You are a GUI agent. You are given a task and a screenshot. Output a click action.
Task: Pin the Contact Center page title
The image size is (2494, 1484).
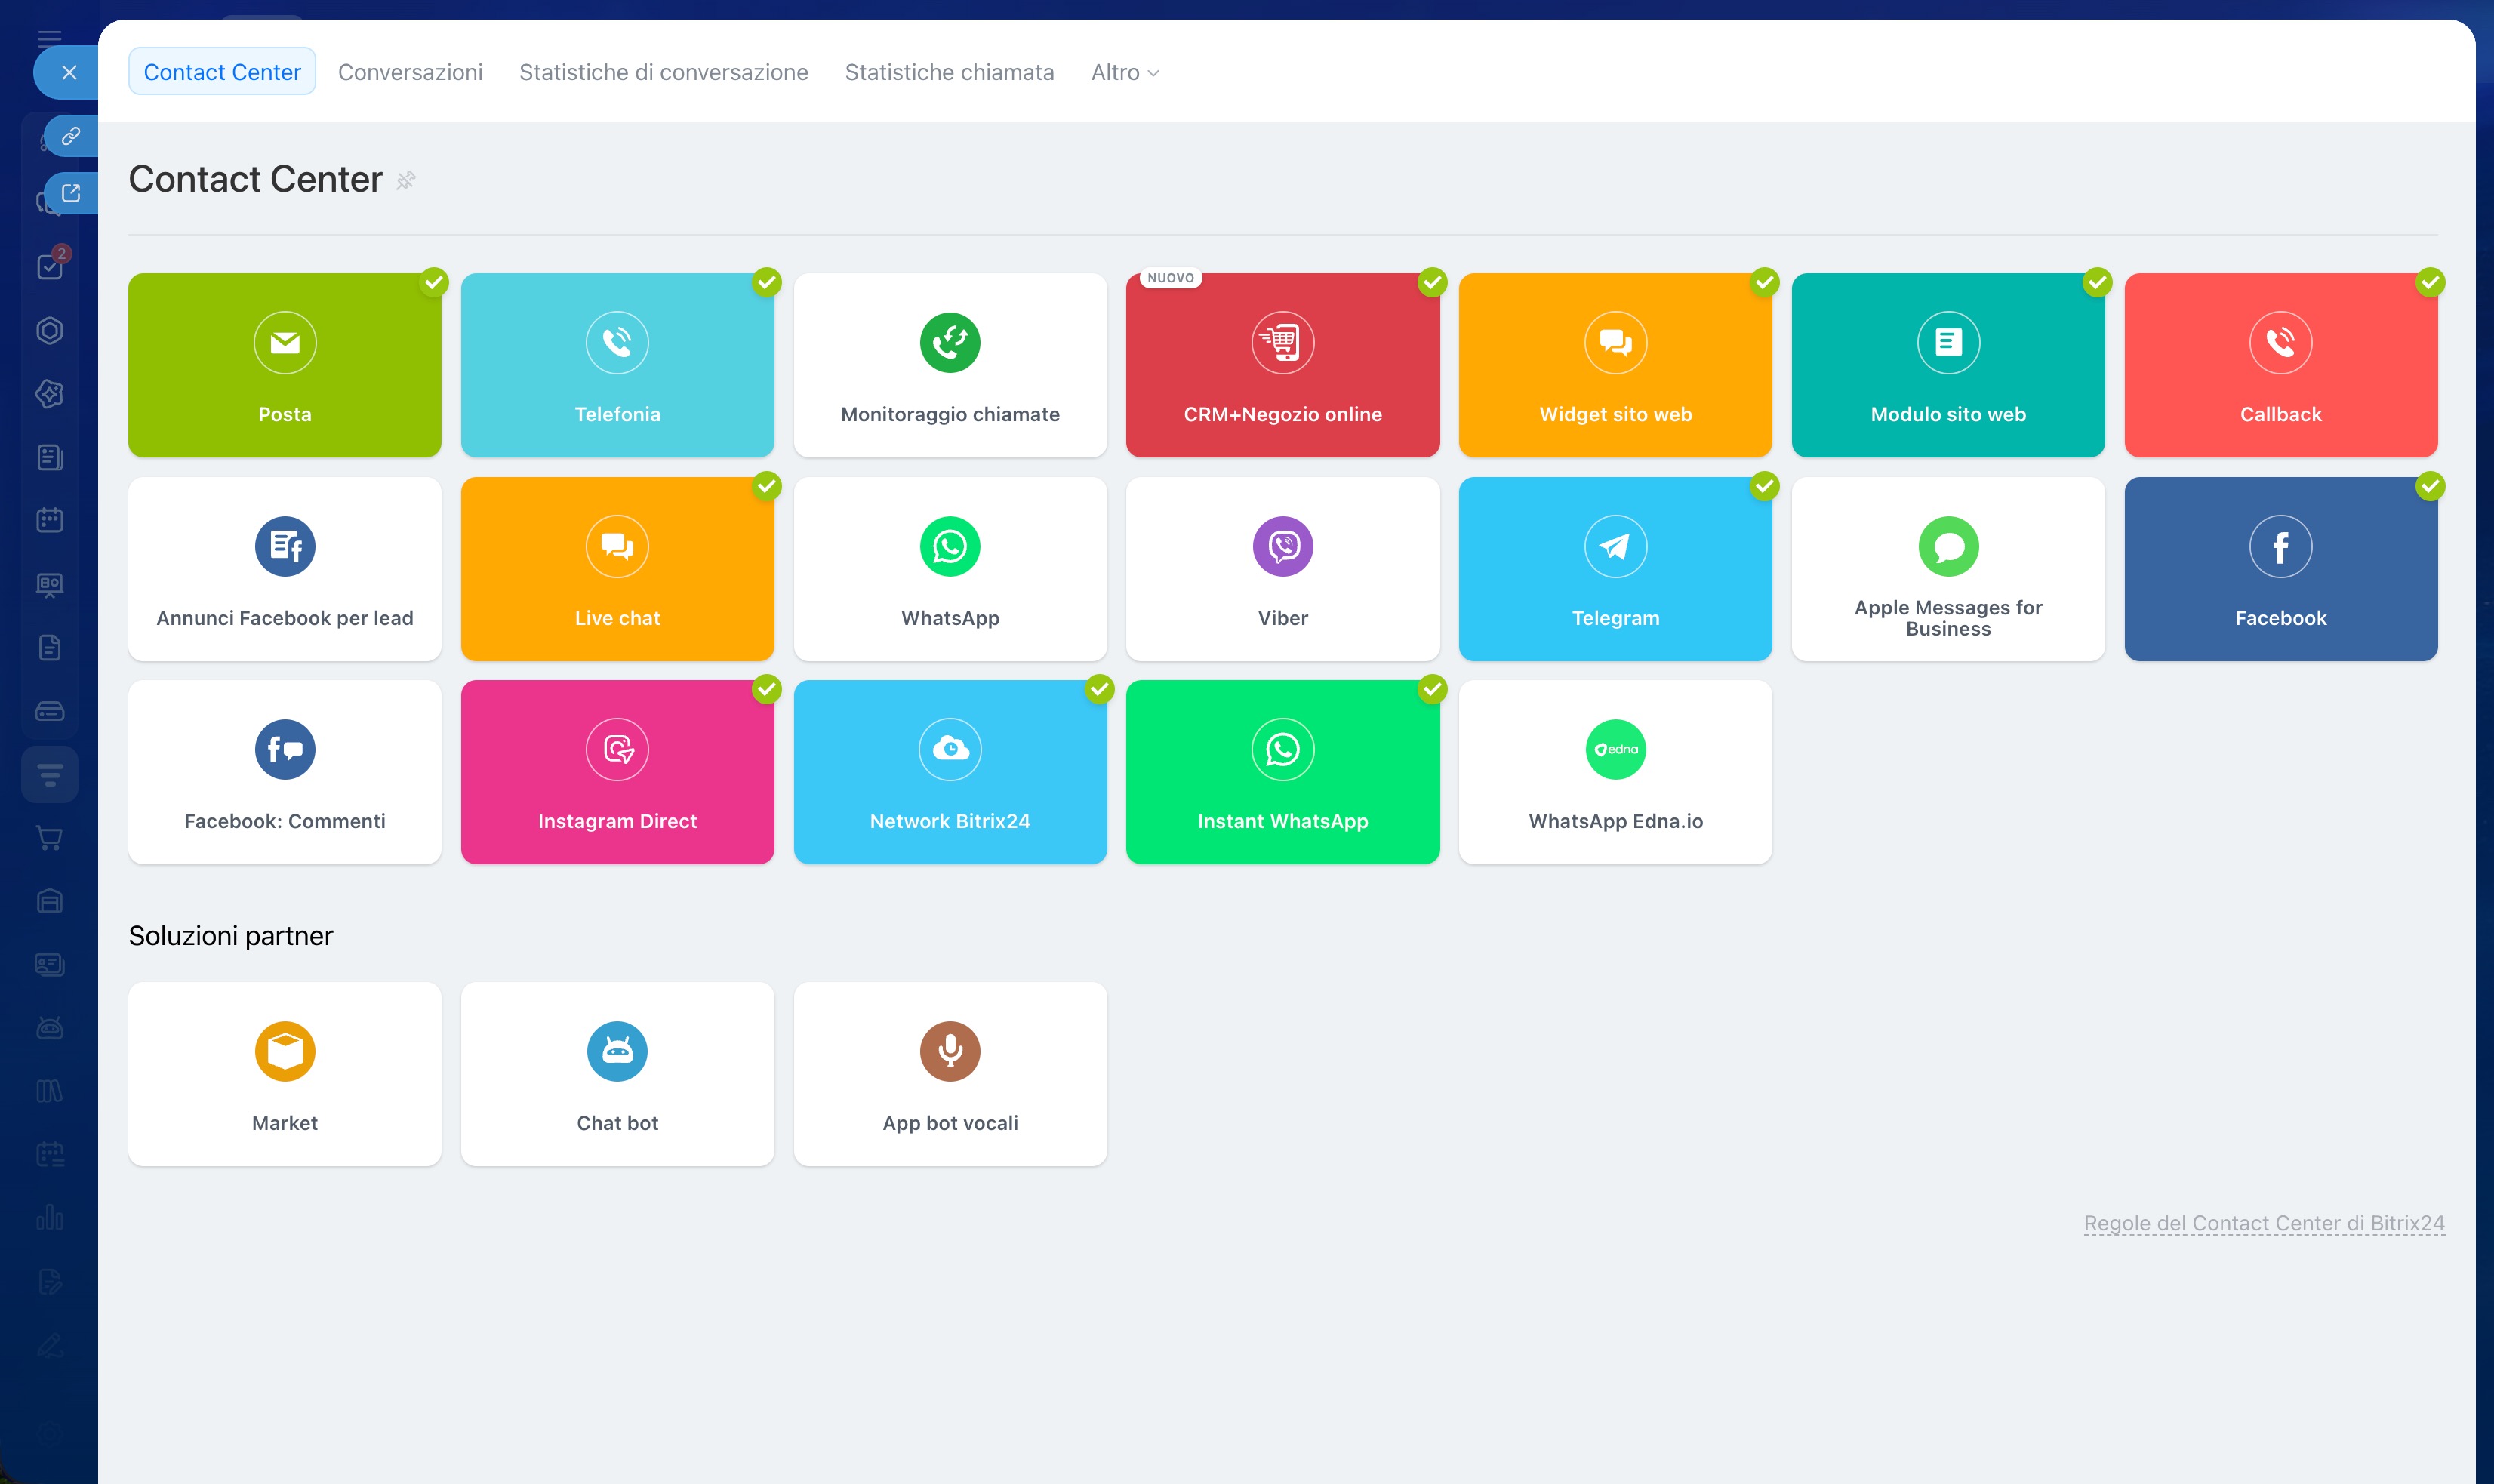coord(406,181)
